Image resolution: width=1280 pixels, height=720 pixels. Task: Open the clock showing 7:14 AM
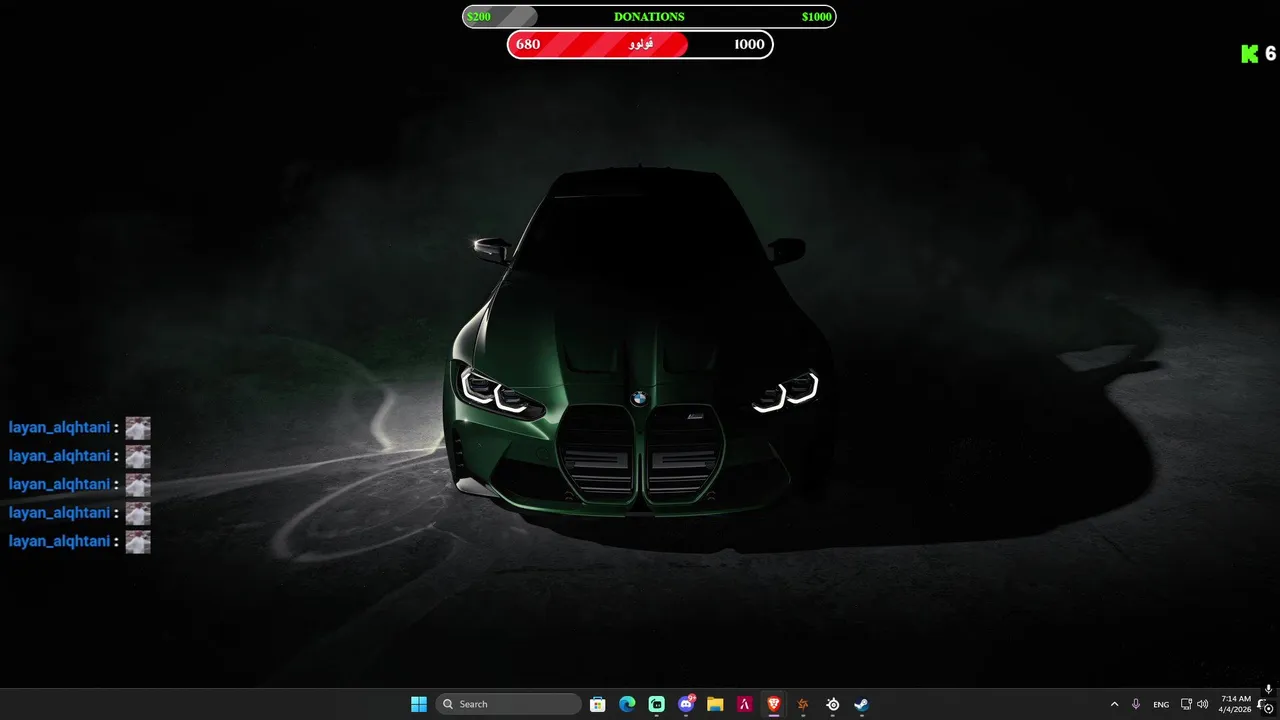[1236, 704]
